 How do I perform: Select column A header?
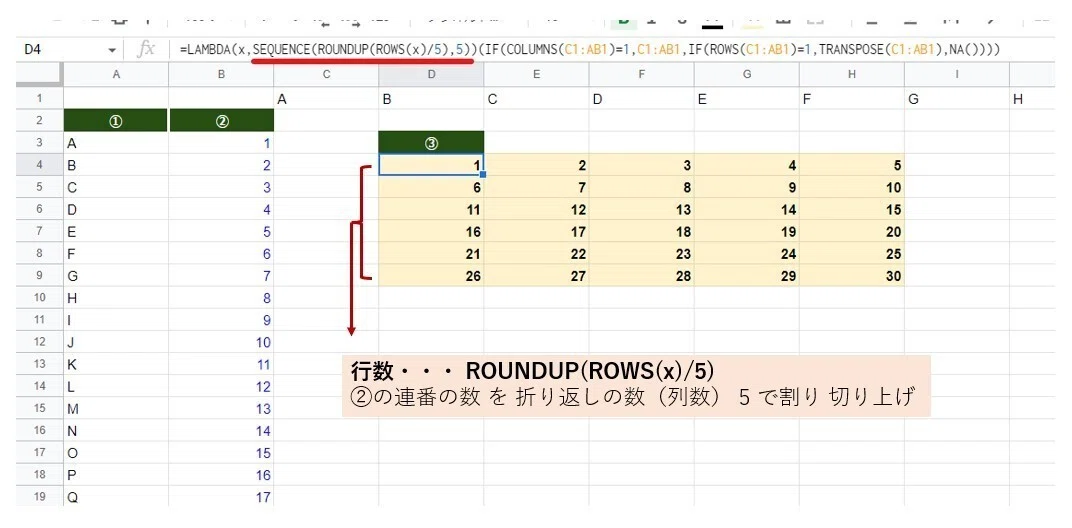(x=116, y=74)
